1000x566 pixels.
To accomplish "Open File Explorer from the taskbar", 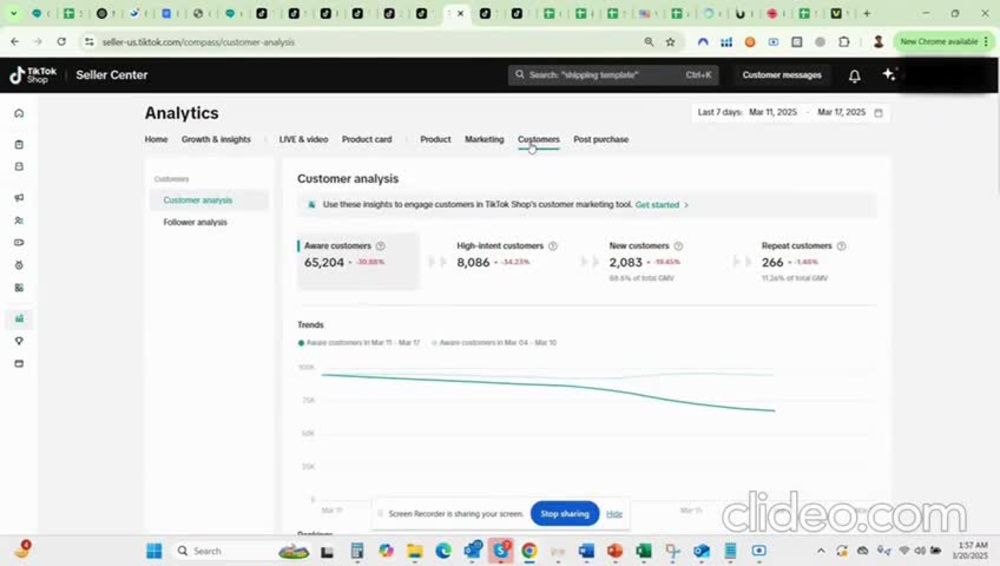I will pyautogui.click(x=415, y=551).
